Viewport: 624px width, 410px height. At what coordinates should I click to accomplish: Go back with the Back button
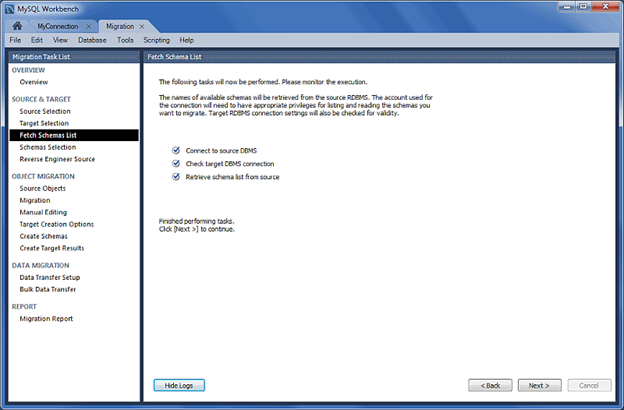tap(489, 385)
